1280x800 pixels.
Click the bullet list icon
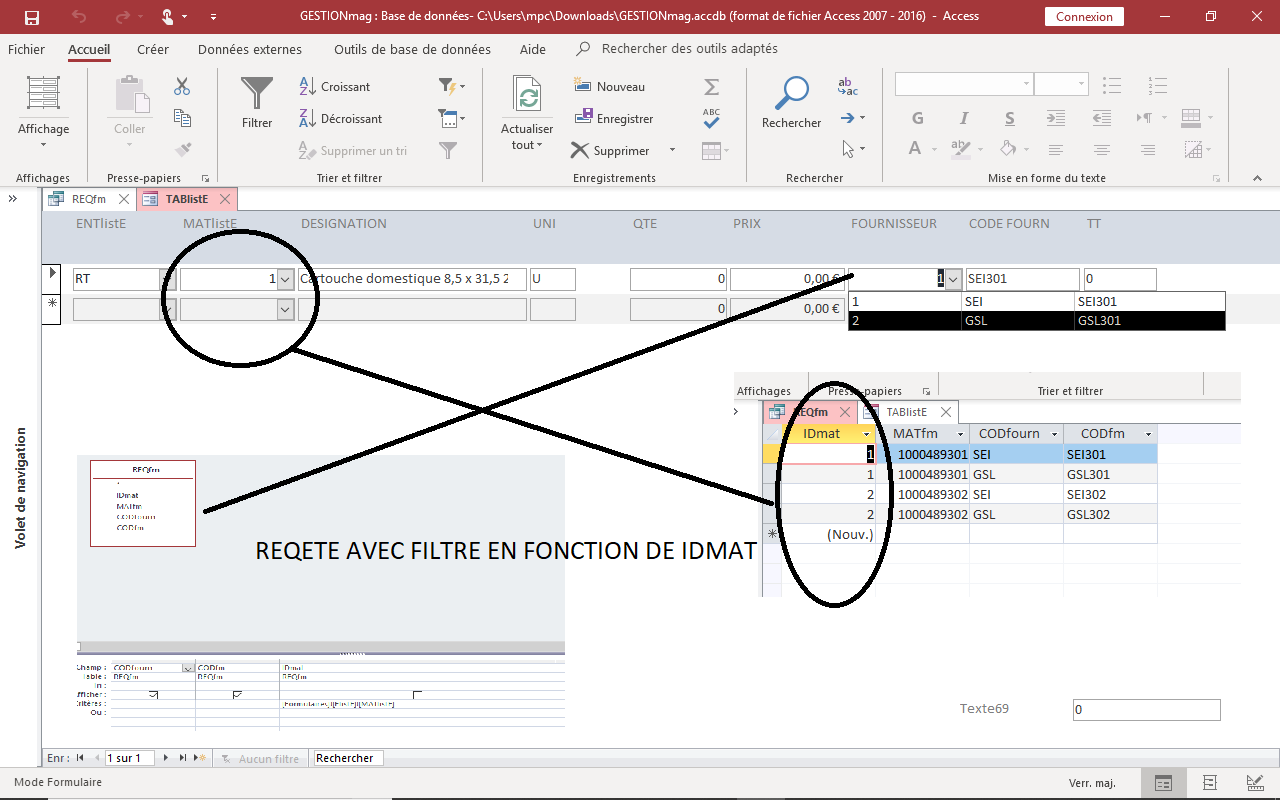click(1113, 86)
